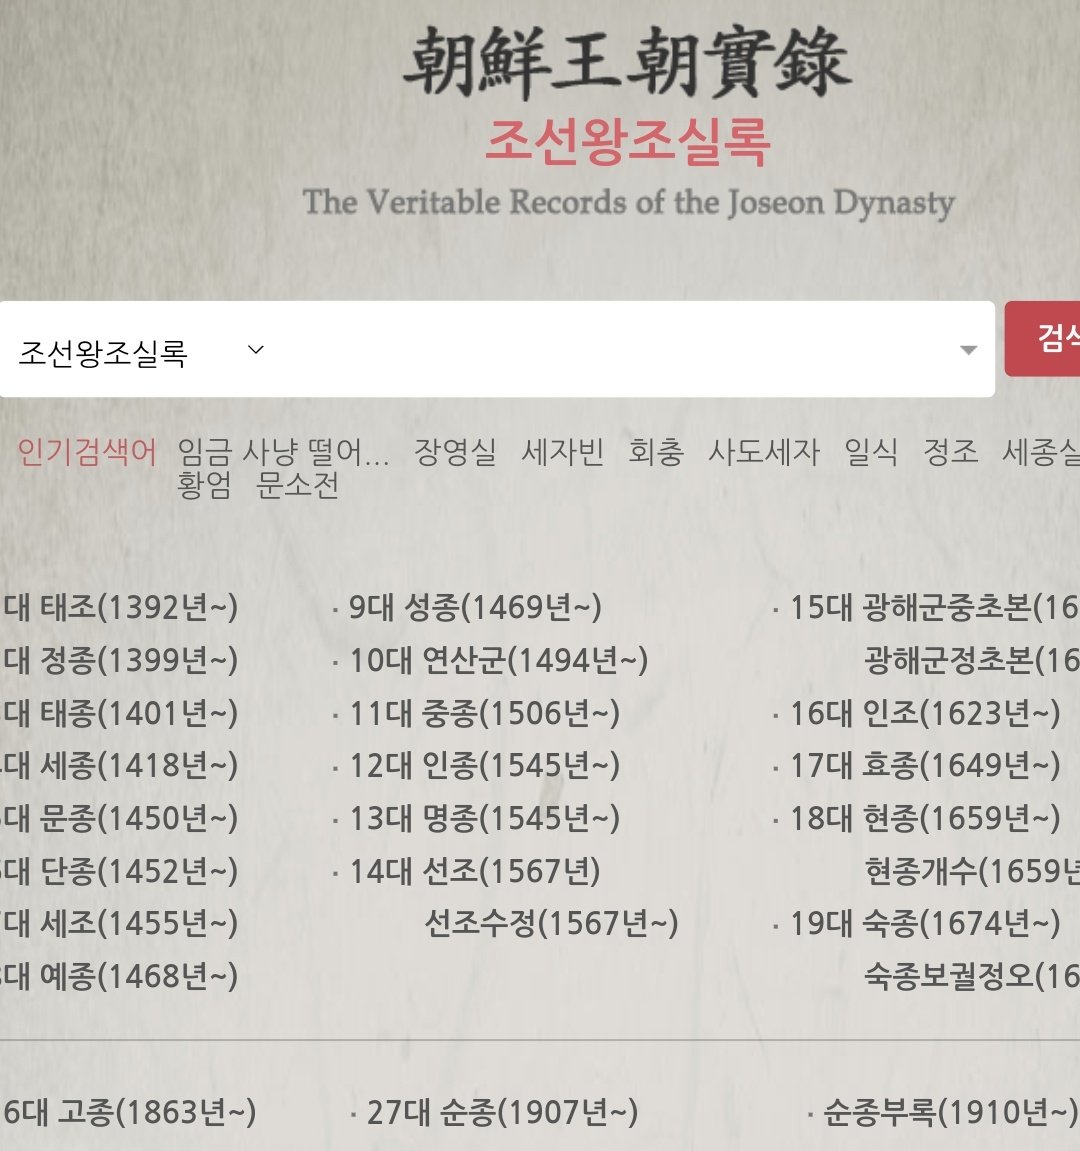Select popular keyword 장영실
The width and height of the screenshot is (1080, 1151).
tap(455, 451)
